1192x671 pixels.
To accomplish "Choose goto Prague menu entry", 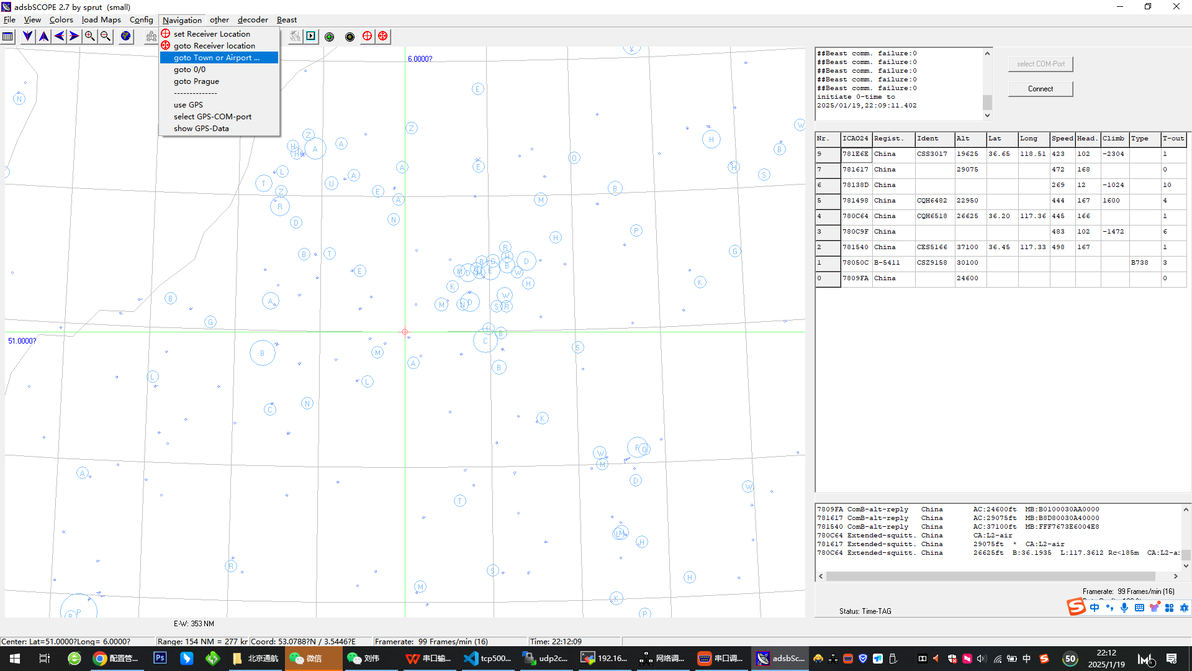I will coord(219,81).
